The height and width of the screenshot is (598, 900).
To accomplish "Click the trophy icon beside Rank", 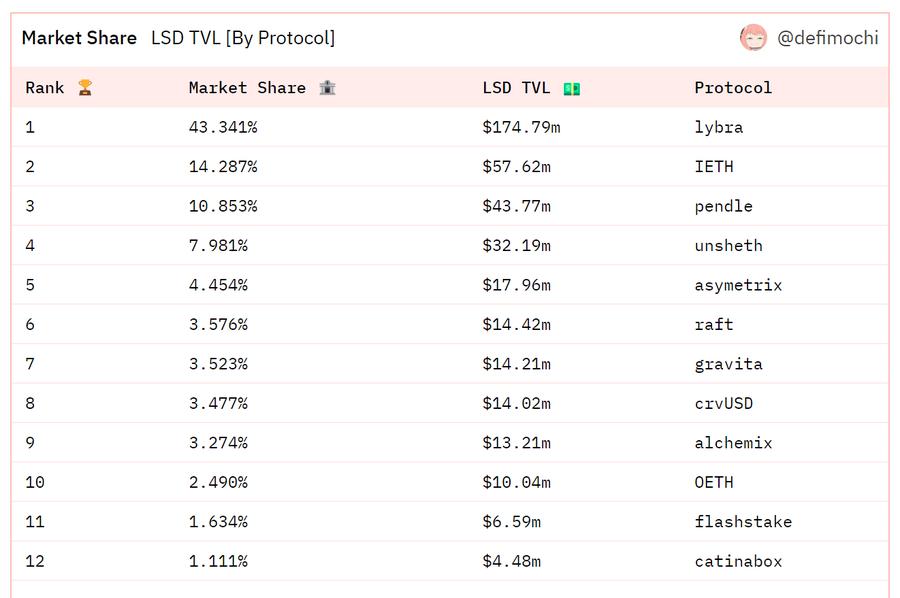I will pos(85,88).
